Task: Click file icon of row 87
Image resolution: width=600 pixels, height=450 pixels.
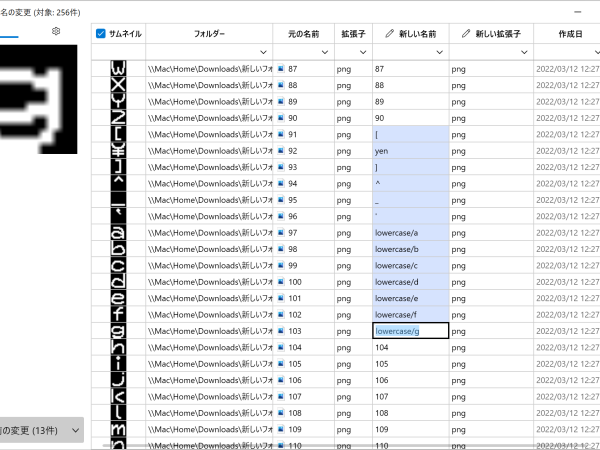Action: click(x=280, y=68)
